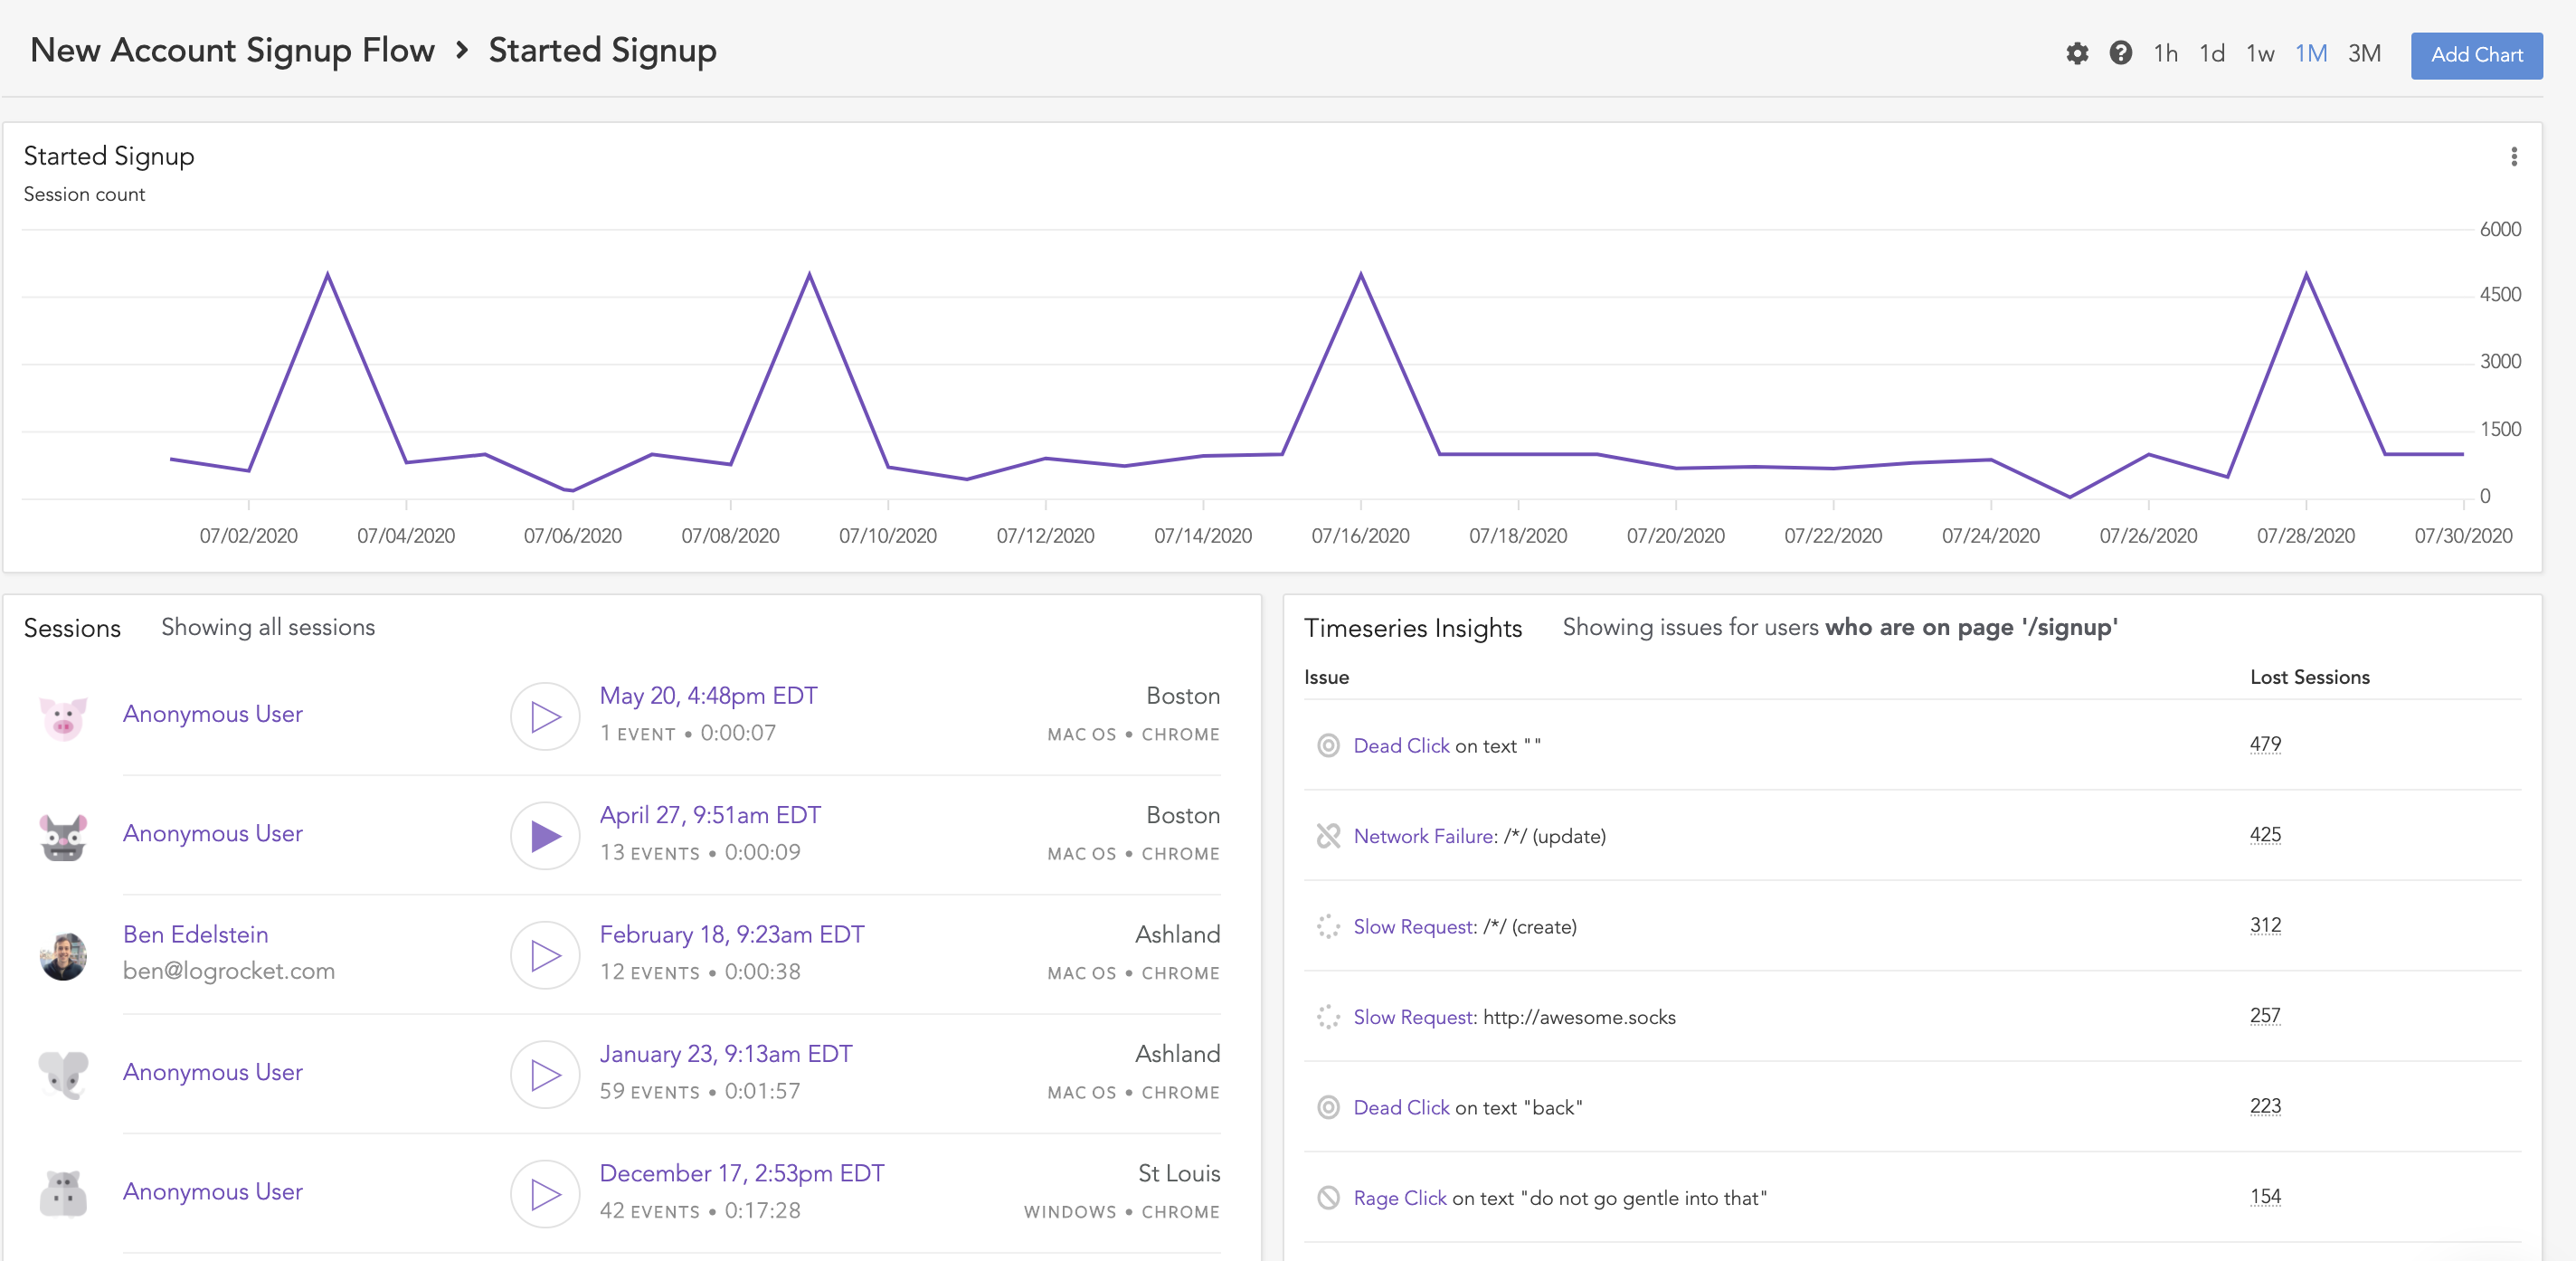The image size is (2576, 1261).
Task: Open settings gear icon in header
Action: 2076,54
